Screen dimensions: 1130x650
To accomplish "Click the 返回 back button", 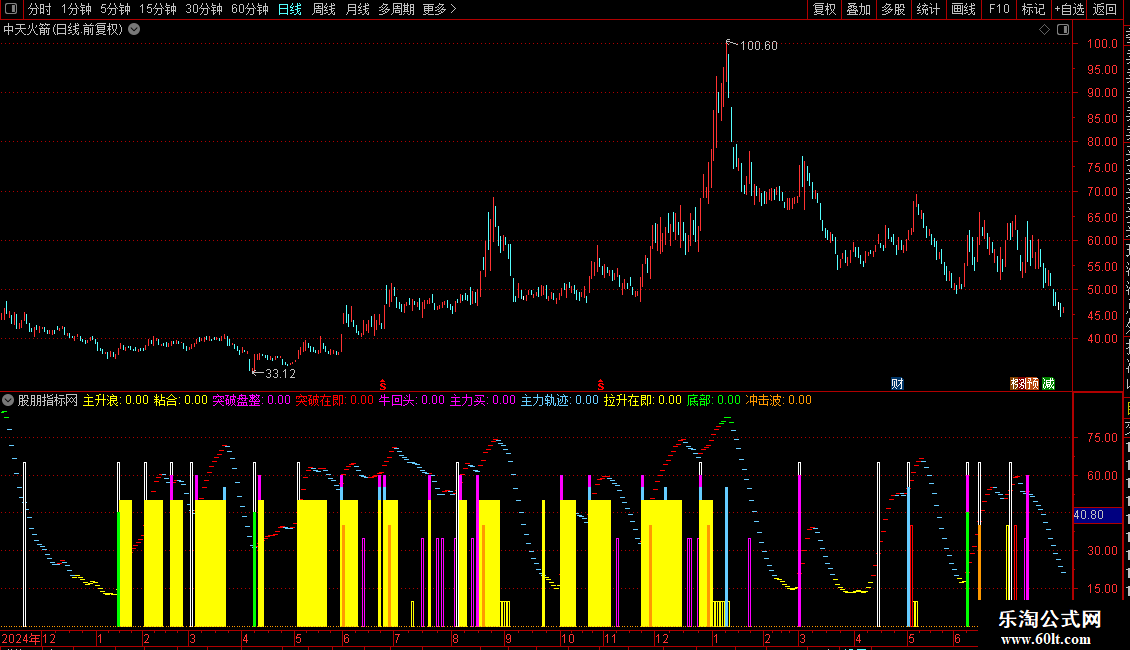I will tap(1105, 9).
